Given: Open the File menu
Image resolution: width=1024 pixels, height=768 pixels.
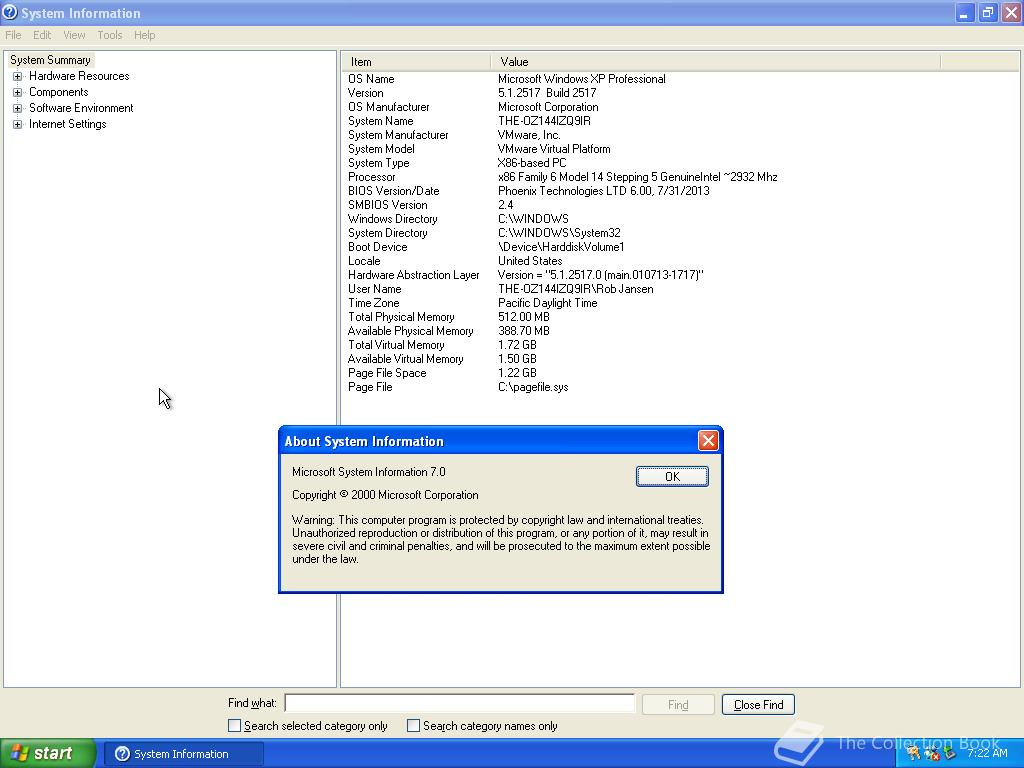Looking at the screenshot, I should (x=13, y=35).
